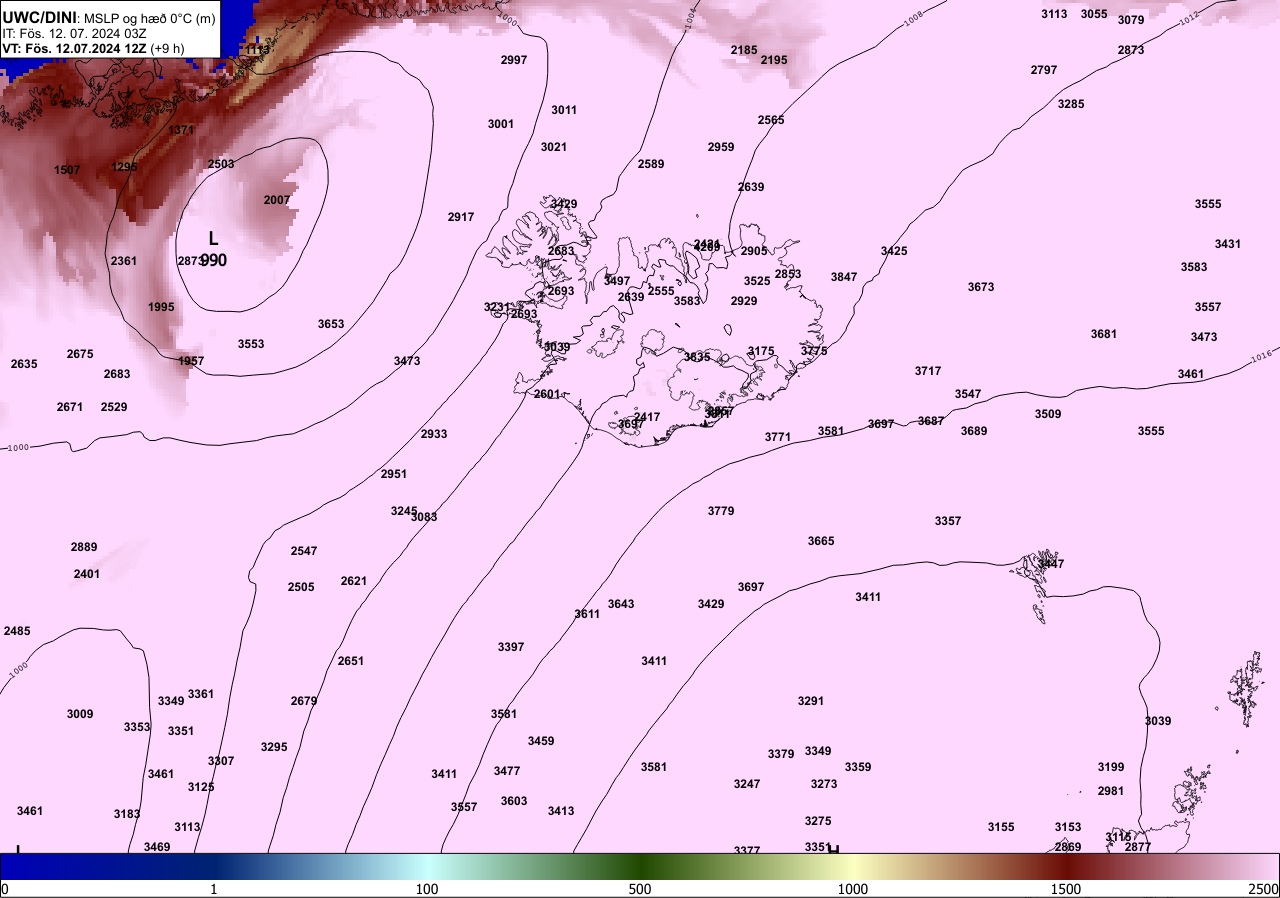Click the height value 3509
This screenshot has height=898, width=1280.
point(1048,414)
